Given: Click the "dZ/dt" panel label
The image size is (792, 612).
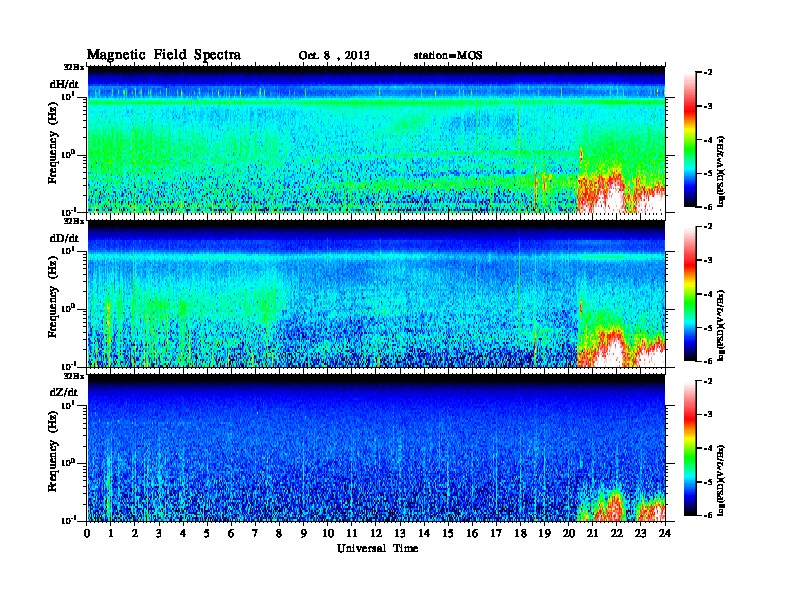Looking at the screenshot, I should (x=64, y=392).
